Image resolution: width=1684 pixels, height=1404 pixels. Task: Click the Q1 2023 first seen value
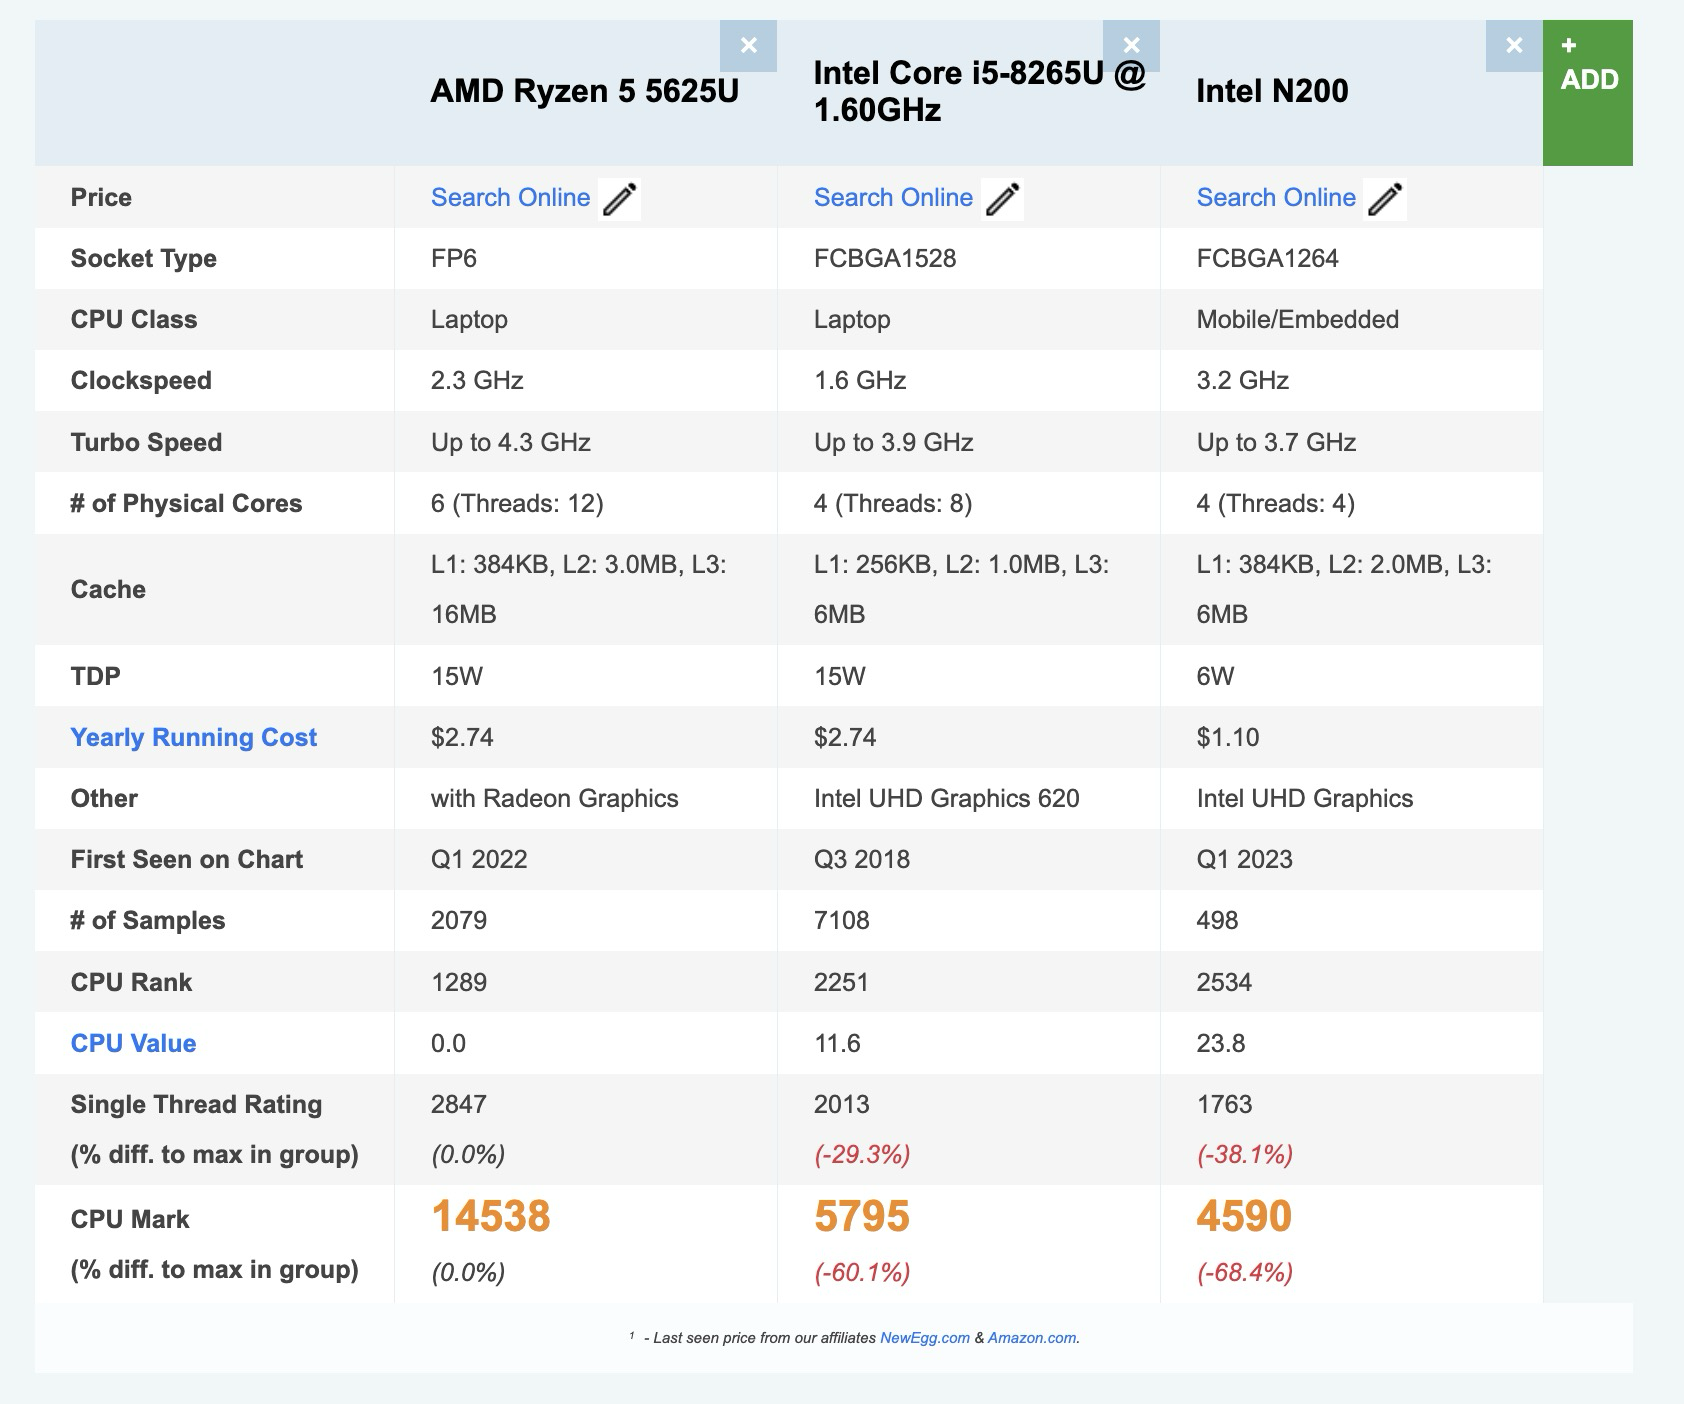pos(1245,859)
